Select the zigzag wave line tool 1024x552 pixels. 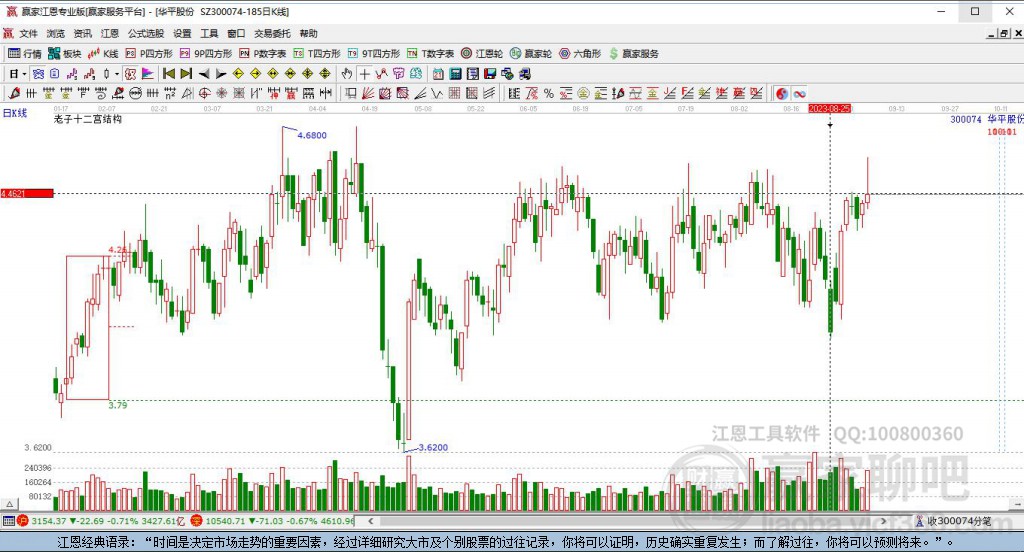click(437, 93)
